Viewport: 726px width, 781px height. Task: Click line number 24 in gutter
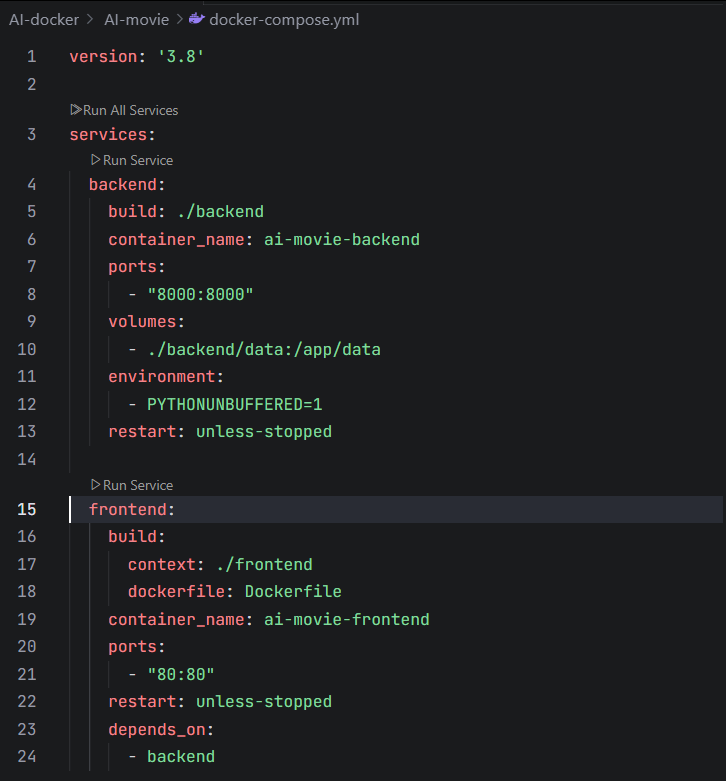(27, 756)
